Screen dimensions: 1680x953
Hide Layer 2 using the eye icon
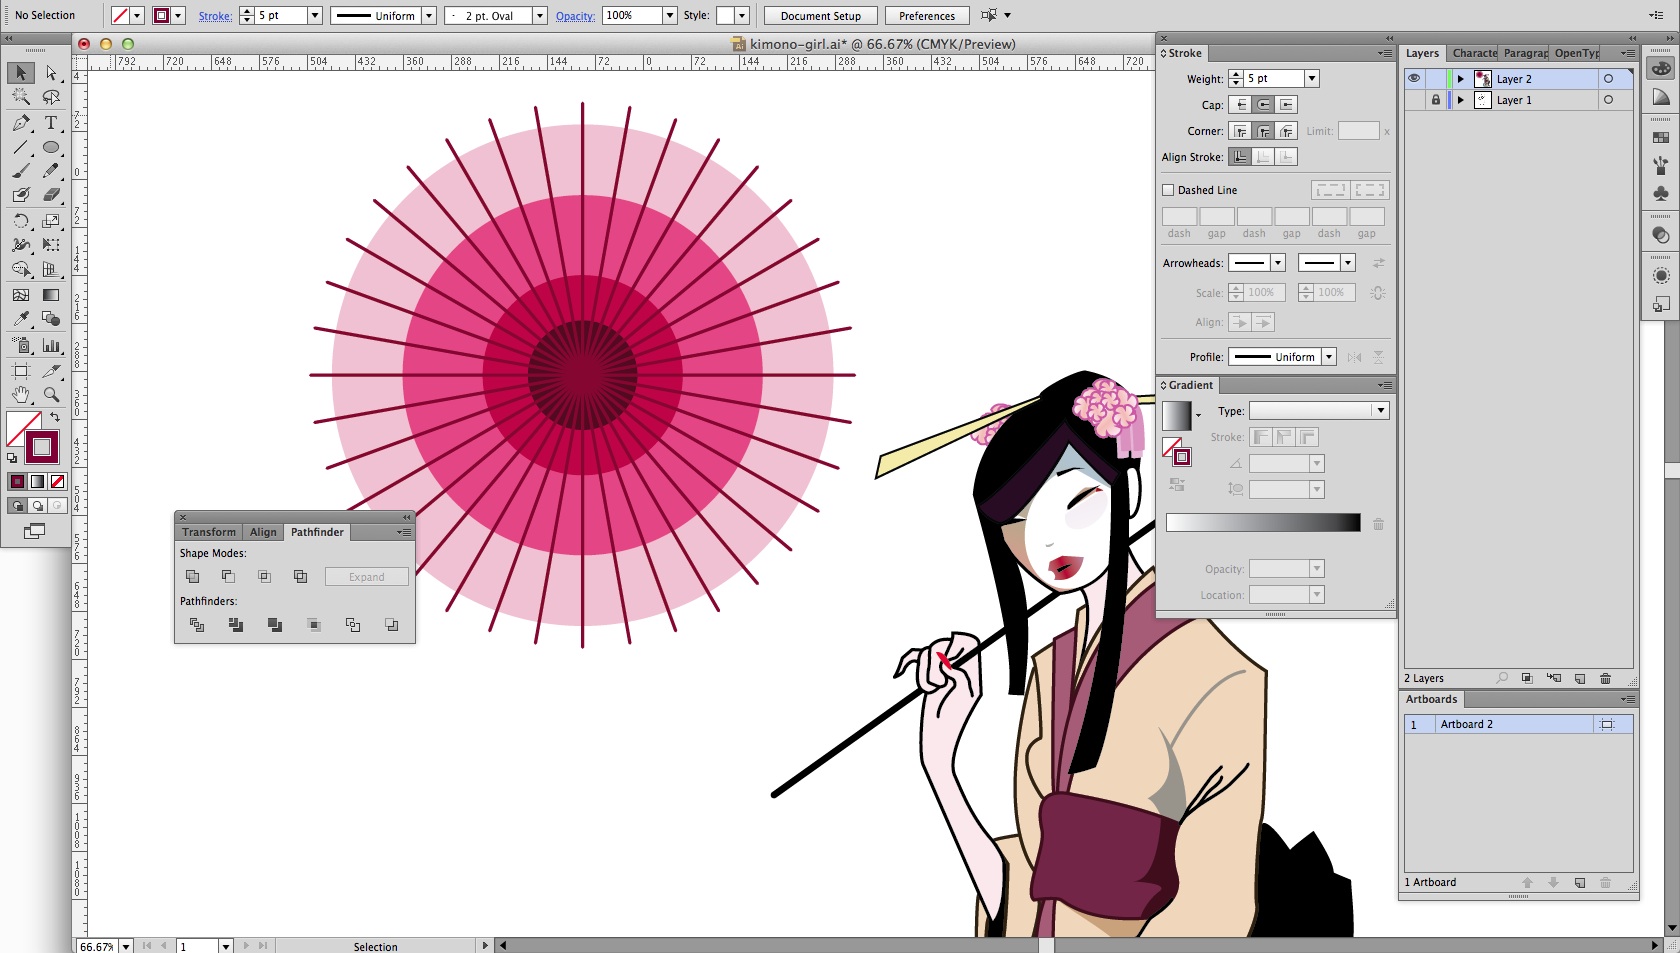[x=1414, y=78]
